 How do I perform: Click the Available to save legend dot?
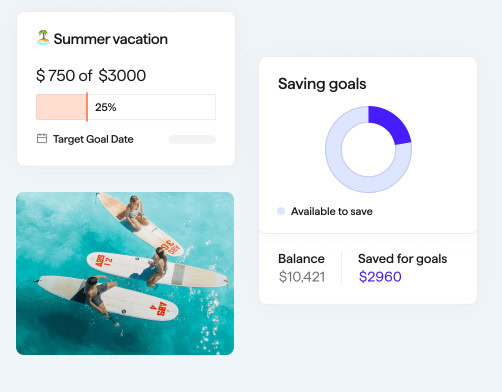coord(281,211)
